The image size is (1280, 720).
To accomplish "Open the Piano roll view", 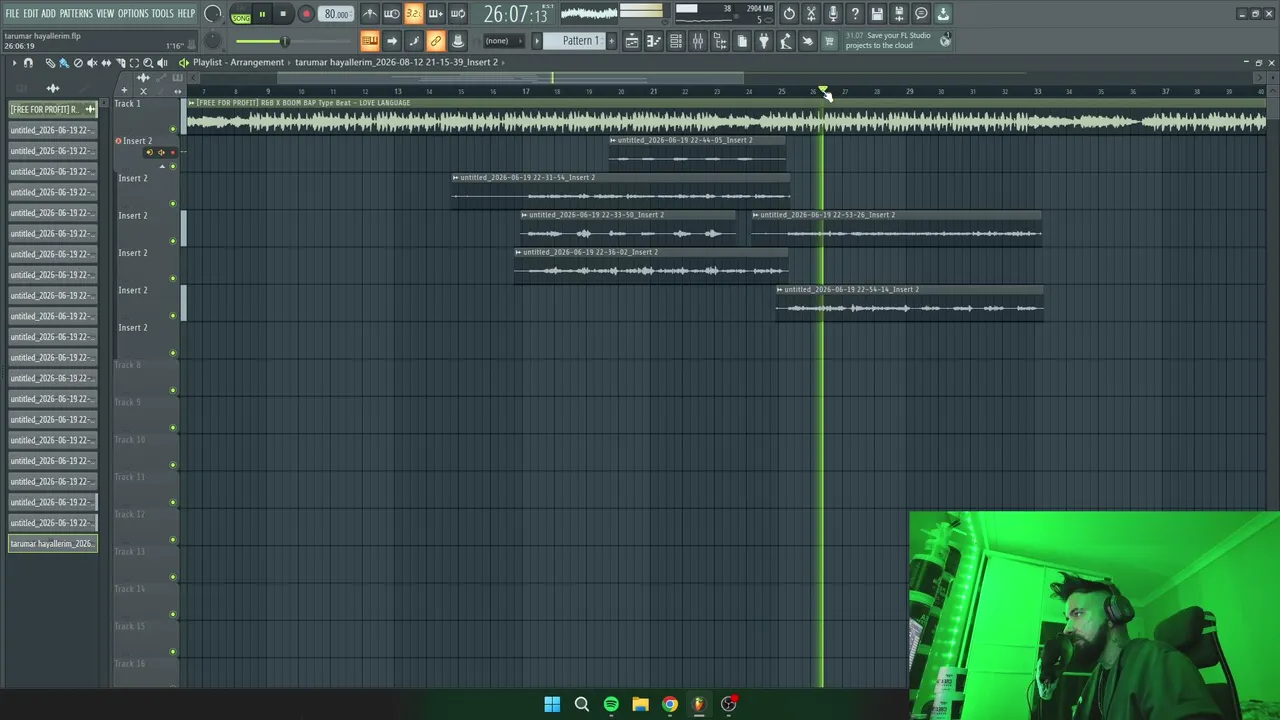I will (654, 41).
